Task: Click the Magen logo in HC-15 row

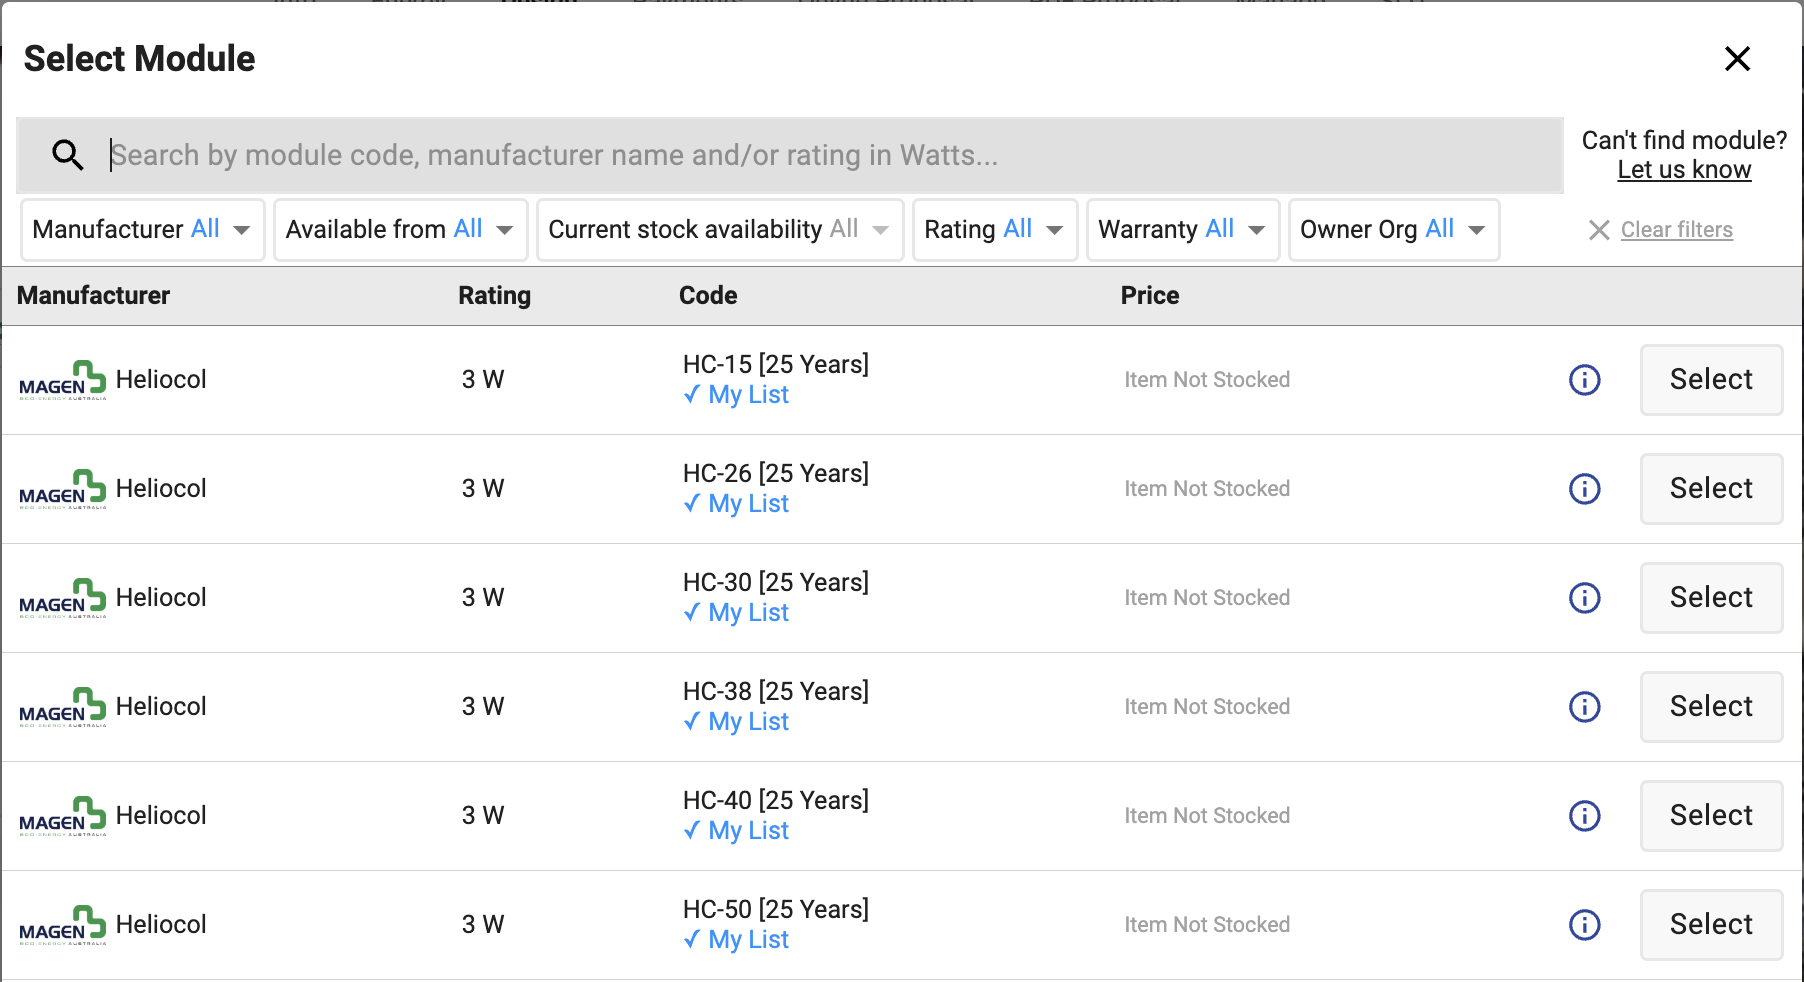Action: pos(62,380)
